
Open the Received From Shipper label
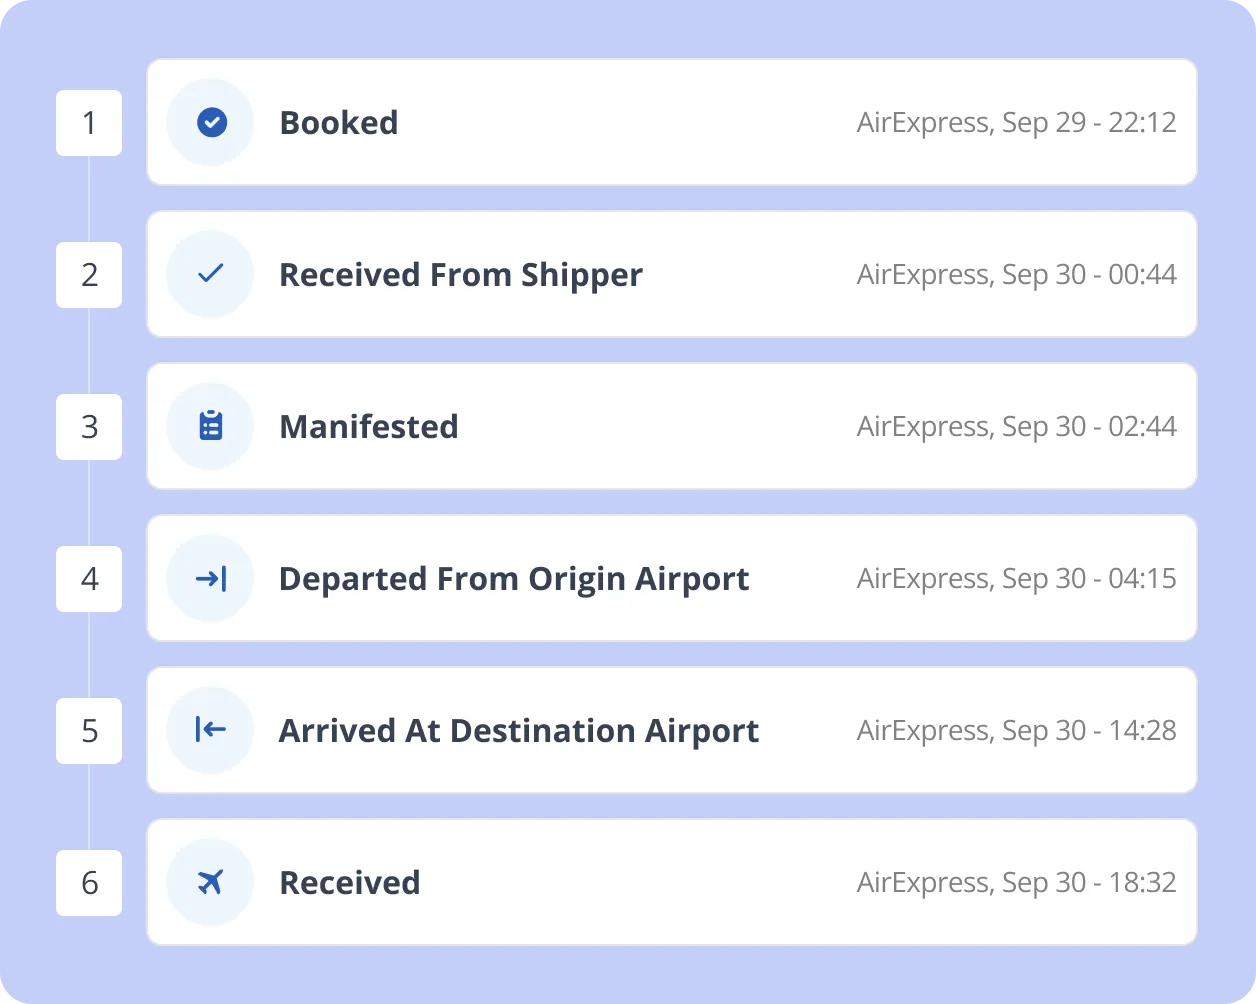coord(461,275)
